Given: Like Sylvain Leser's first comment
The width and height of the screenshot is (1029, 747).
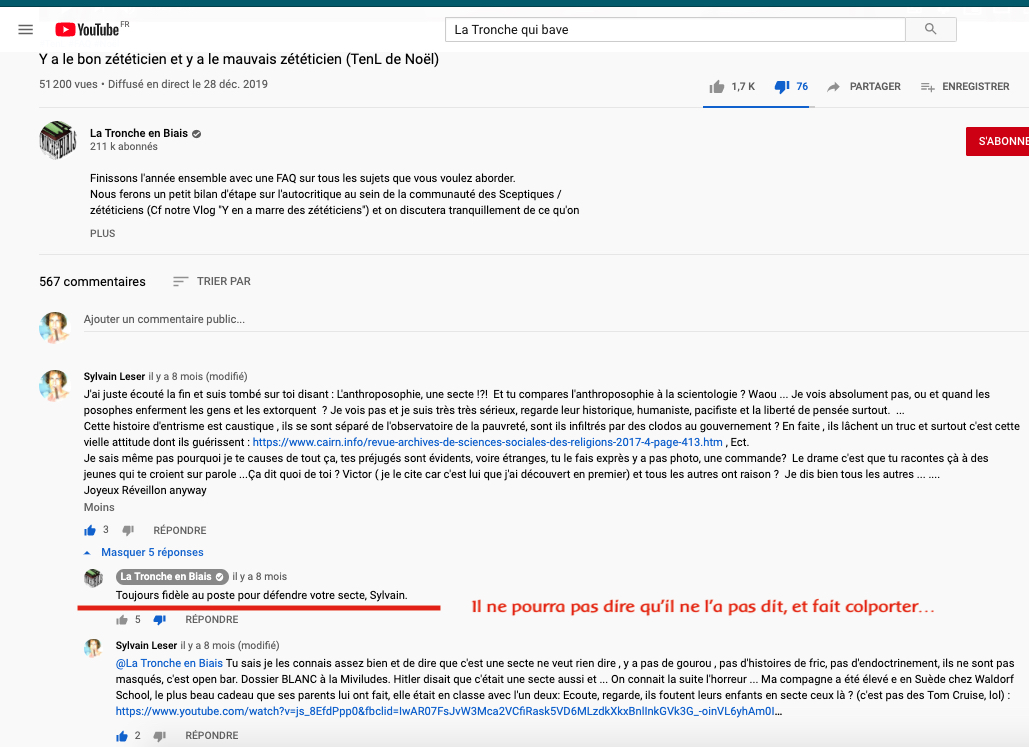Looking at the screenshot, I should (x=90, y=530).
